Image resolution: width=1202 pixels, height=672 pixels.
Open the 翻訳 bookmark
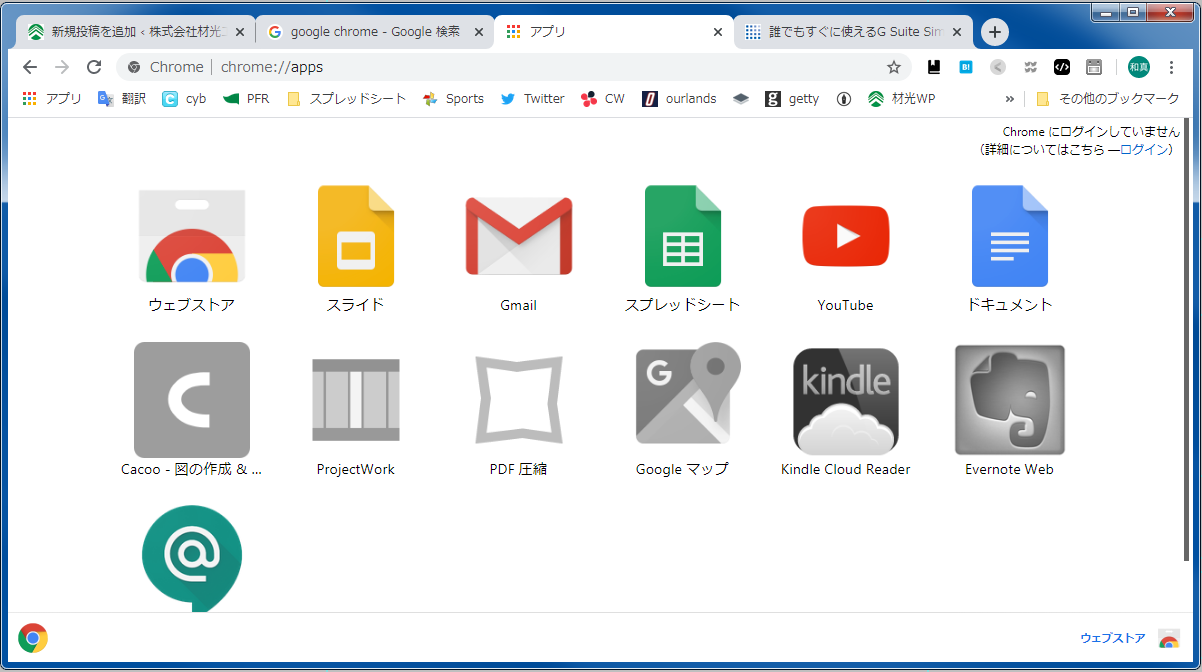[x=122, y=99]
